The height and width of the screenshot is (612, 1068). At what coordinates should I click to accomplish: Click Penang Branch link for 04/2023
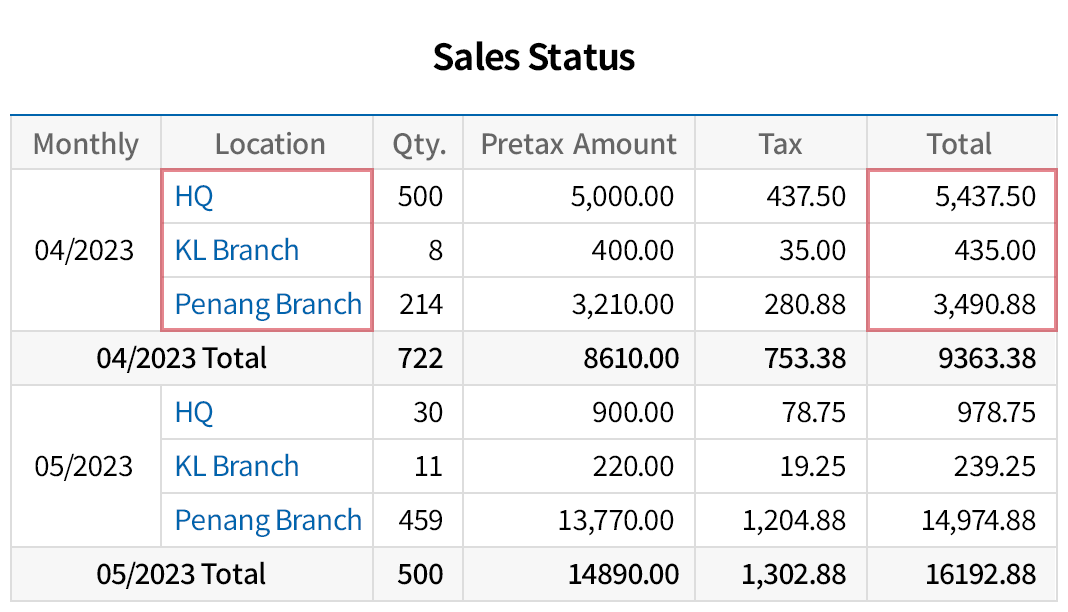click(x=268, y=304)
